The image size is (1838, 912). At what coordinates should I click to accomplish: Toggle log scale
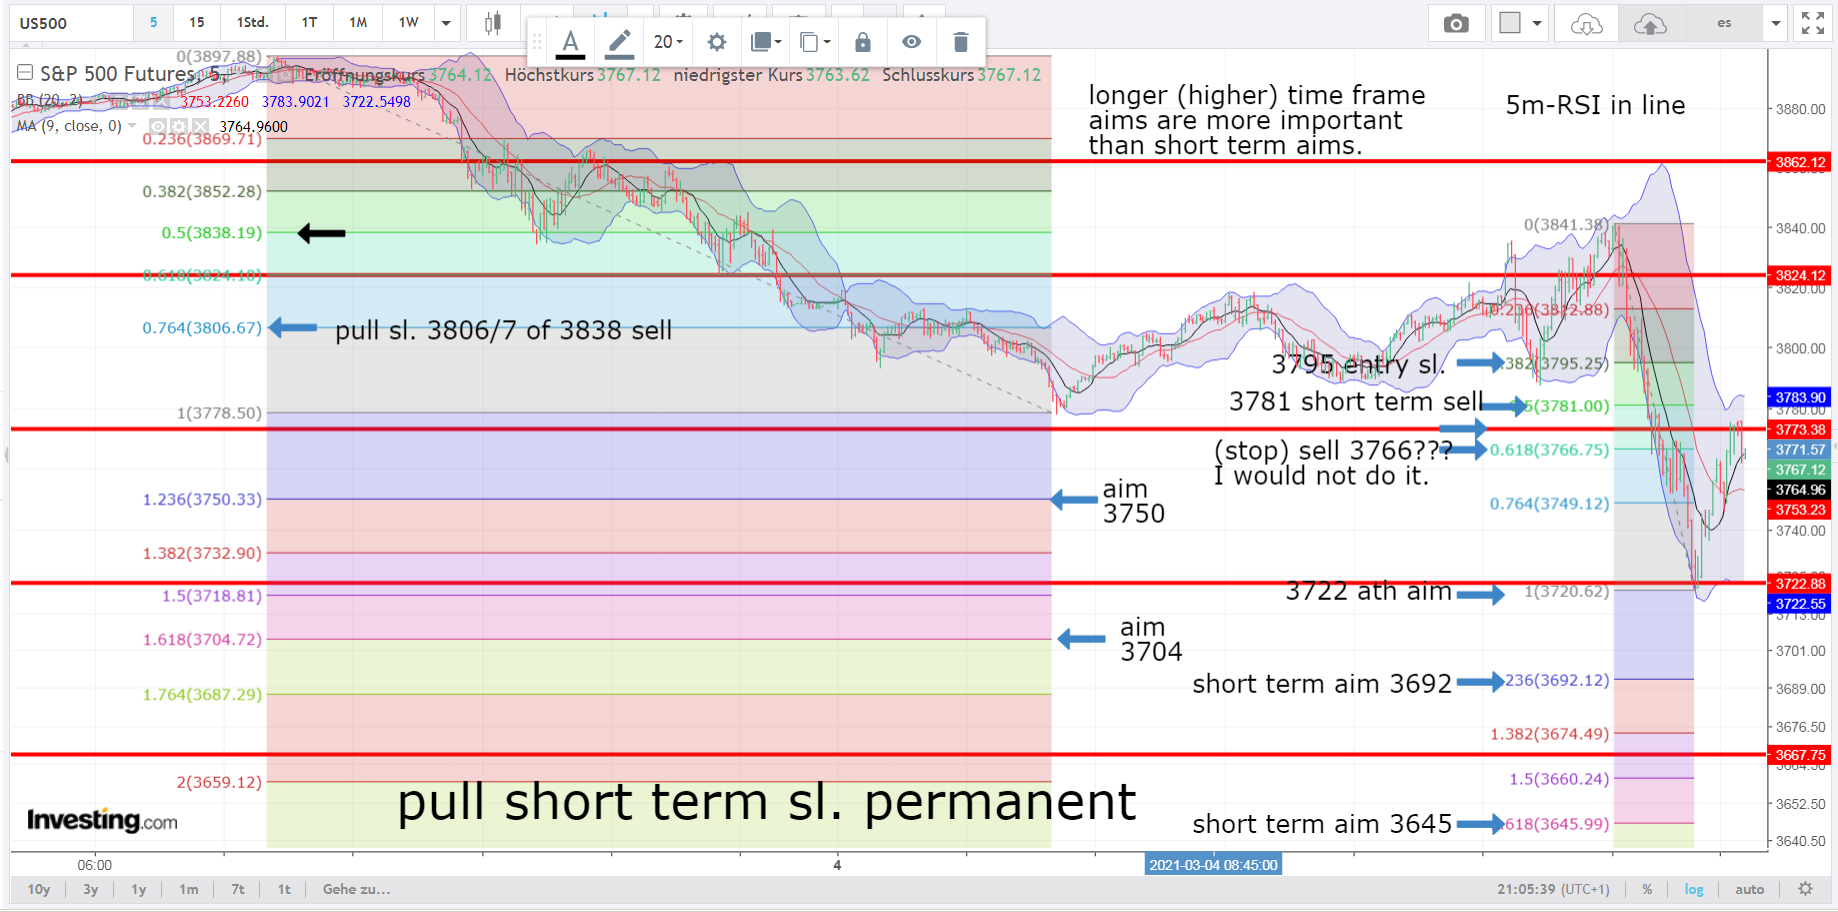[1694, 889]
